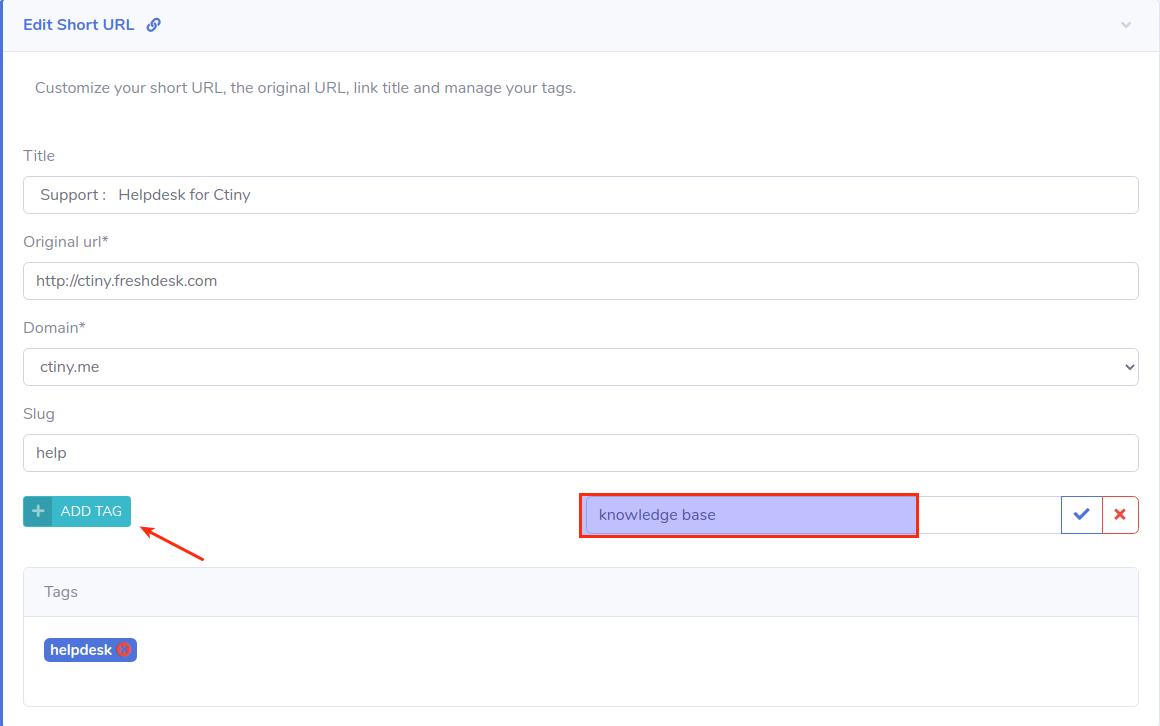This screenshot has height=726, width=1160.
Task: Click the Domain* label
Action: pos(55,328)
